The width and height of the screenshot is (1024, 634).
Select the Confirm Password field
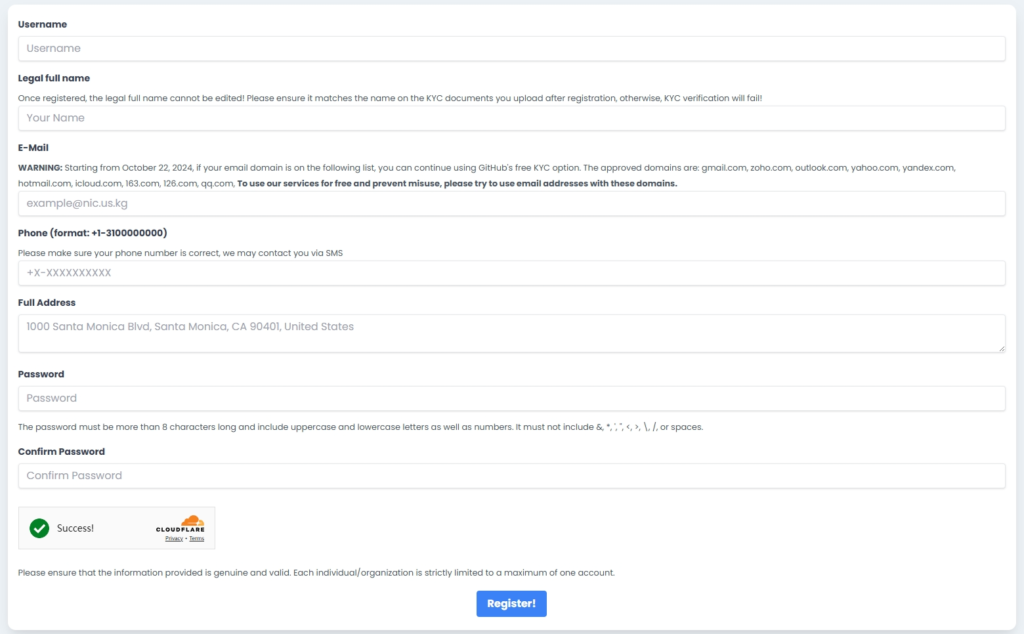tap(511, 476)
